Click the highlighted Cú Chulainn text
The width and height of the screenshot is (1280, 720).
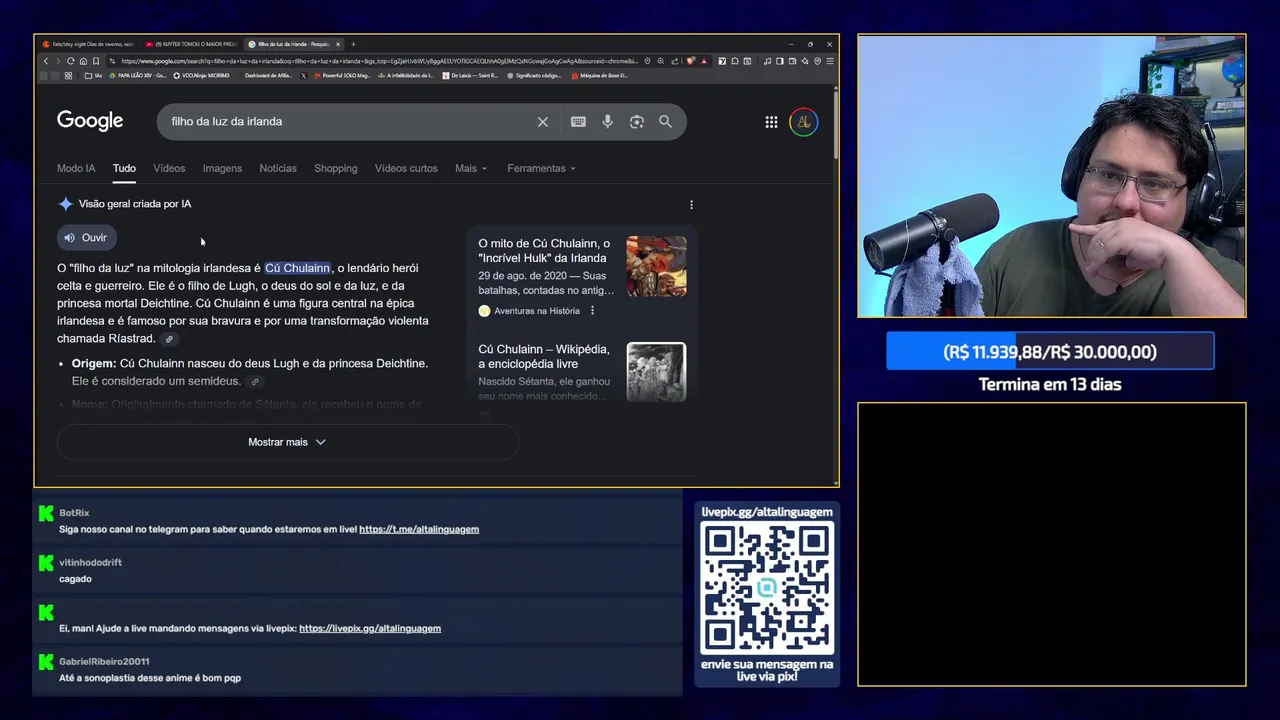[297, 268]
